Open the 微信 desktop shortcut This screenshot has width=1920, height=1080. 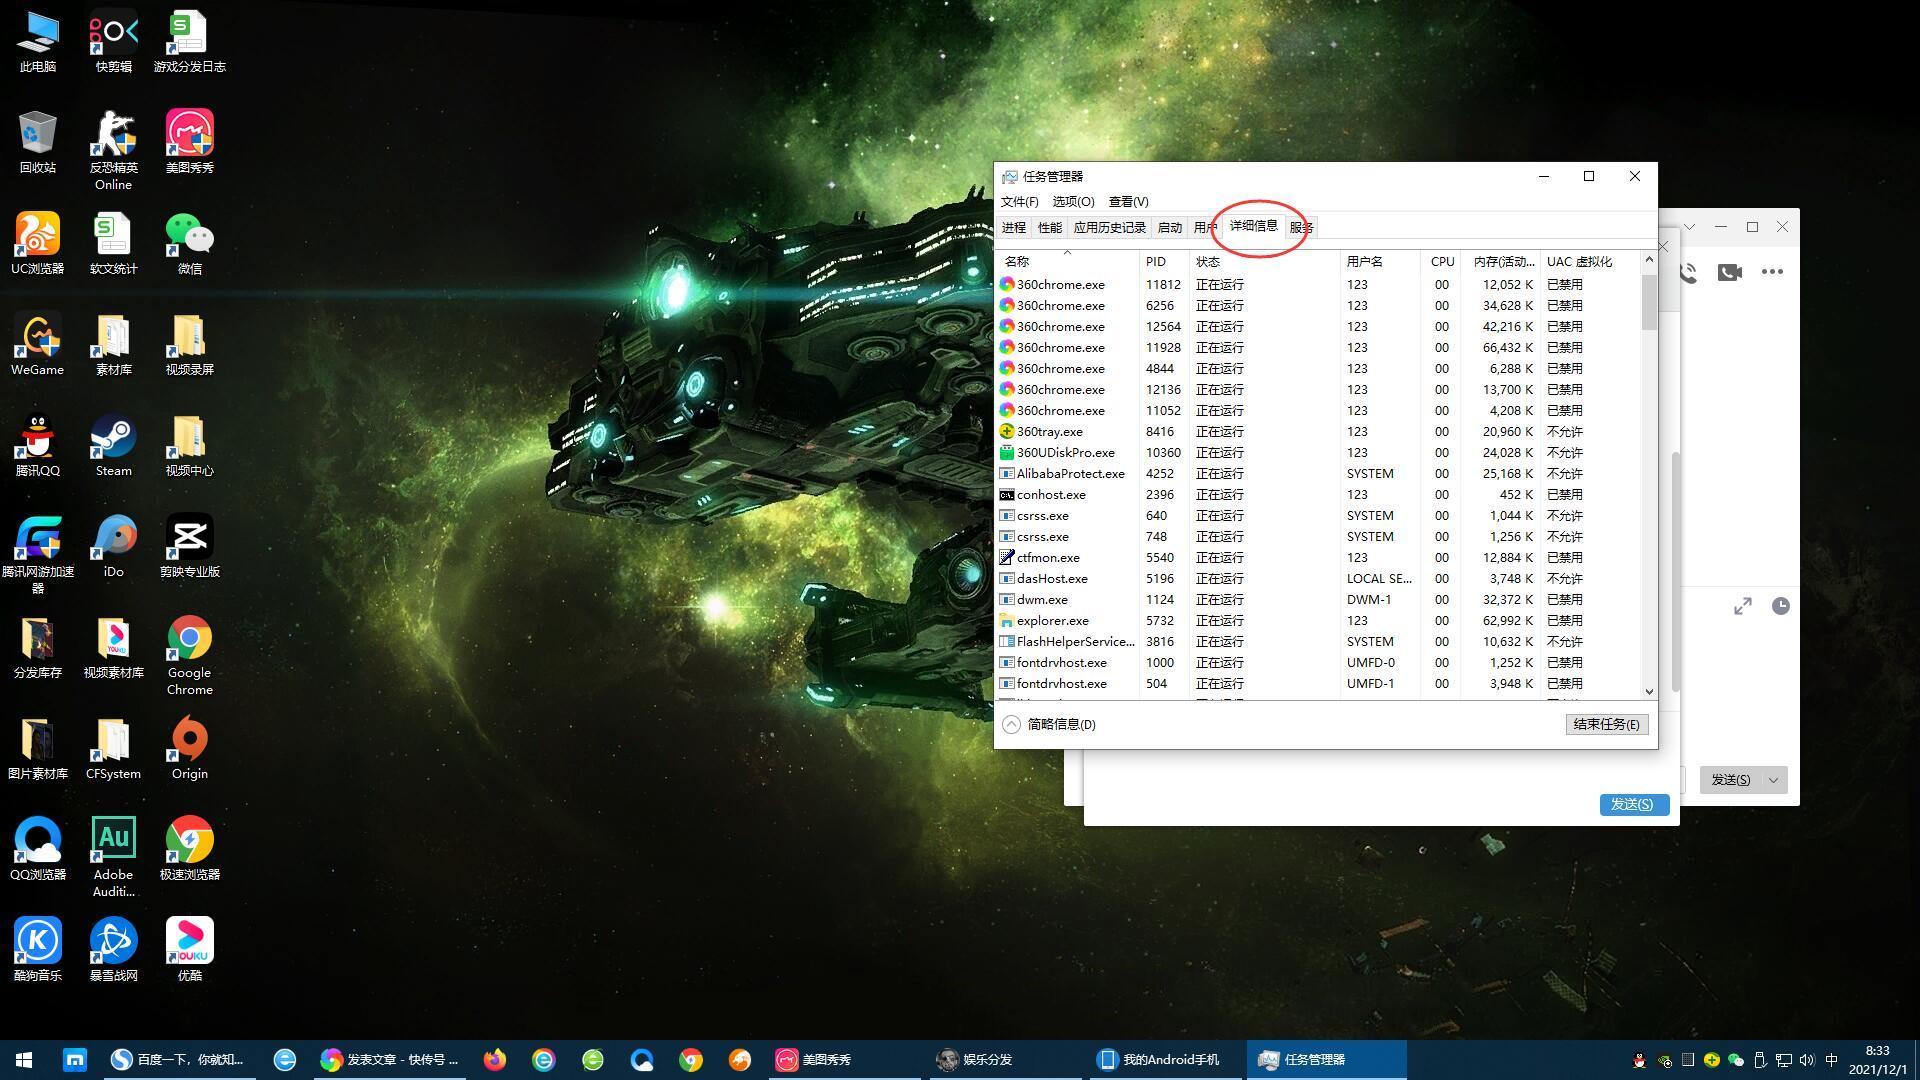[189, 244]
